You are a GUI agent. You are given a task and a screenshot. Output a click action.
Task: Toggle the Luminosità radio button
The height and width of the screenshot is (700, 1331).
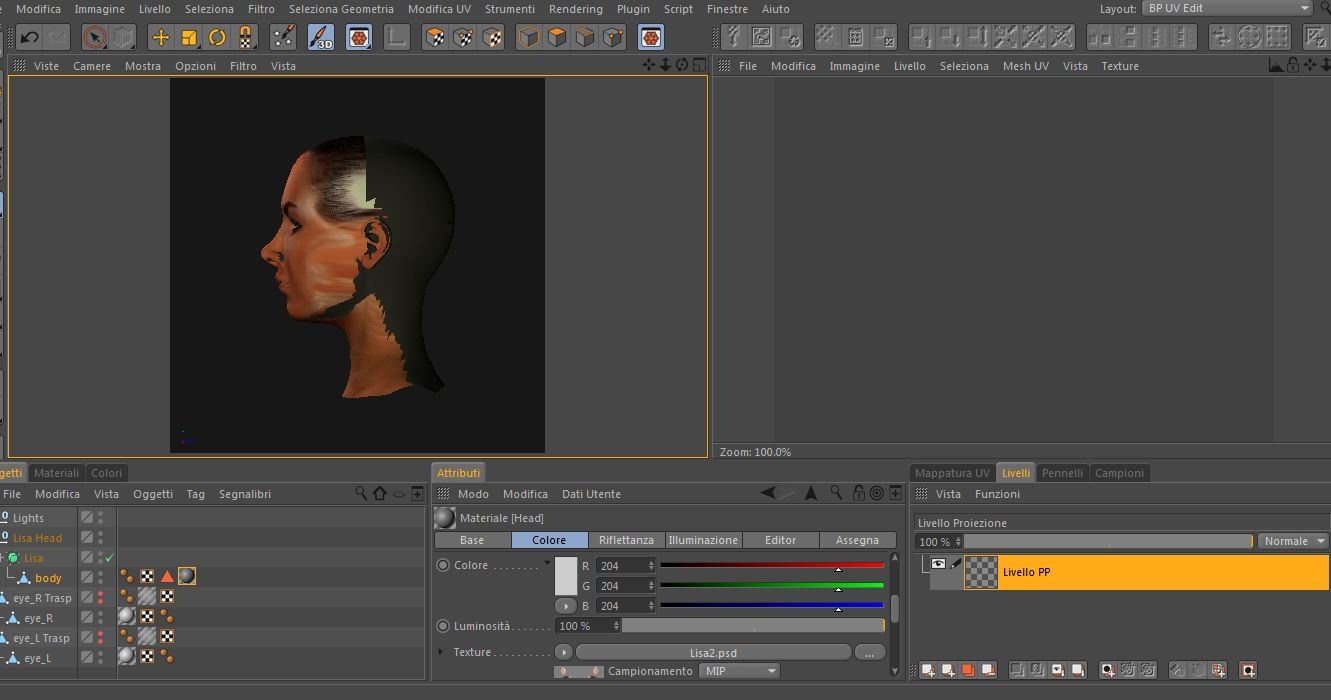click(443, 626)
